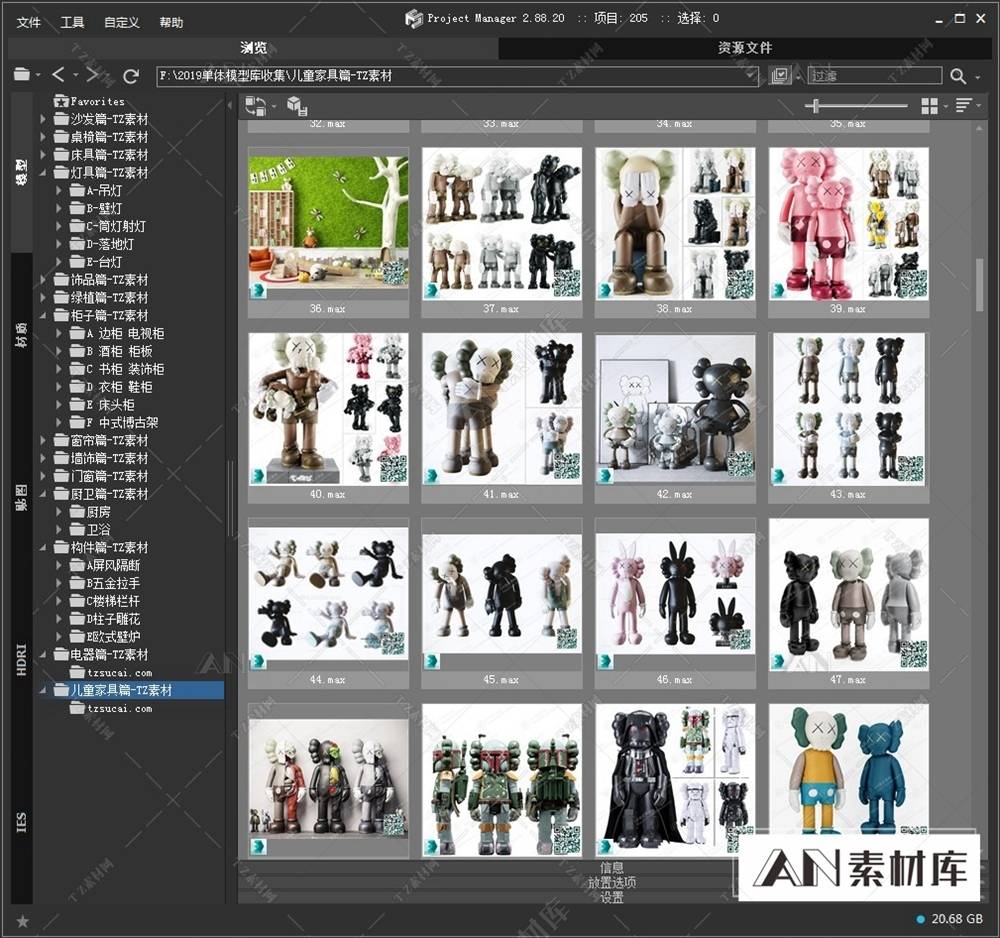This screenshot has height=938, width=1000.
Task: Open the 自定义 menu
Action: point(121,22)
